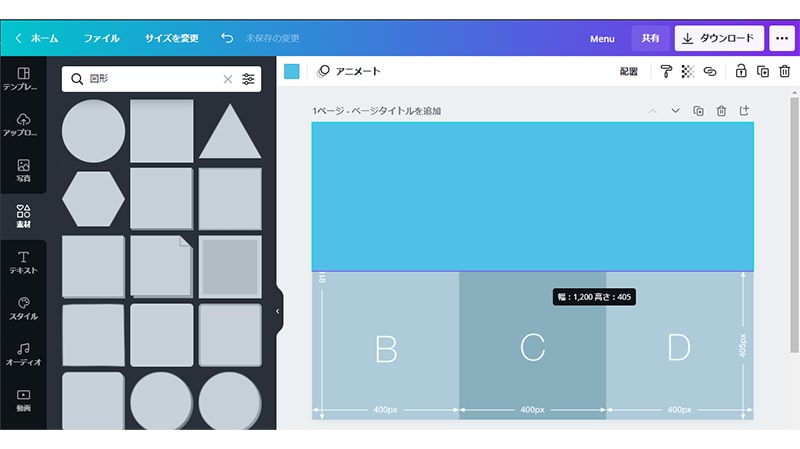Click the copy style paint roller icon
The image size is (800, 449).
666,71
